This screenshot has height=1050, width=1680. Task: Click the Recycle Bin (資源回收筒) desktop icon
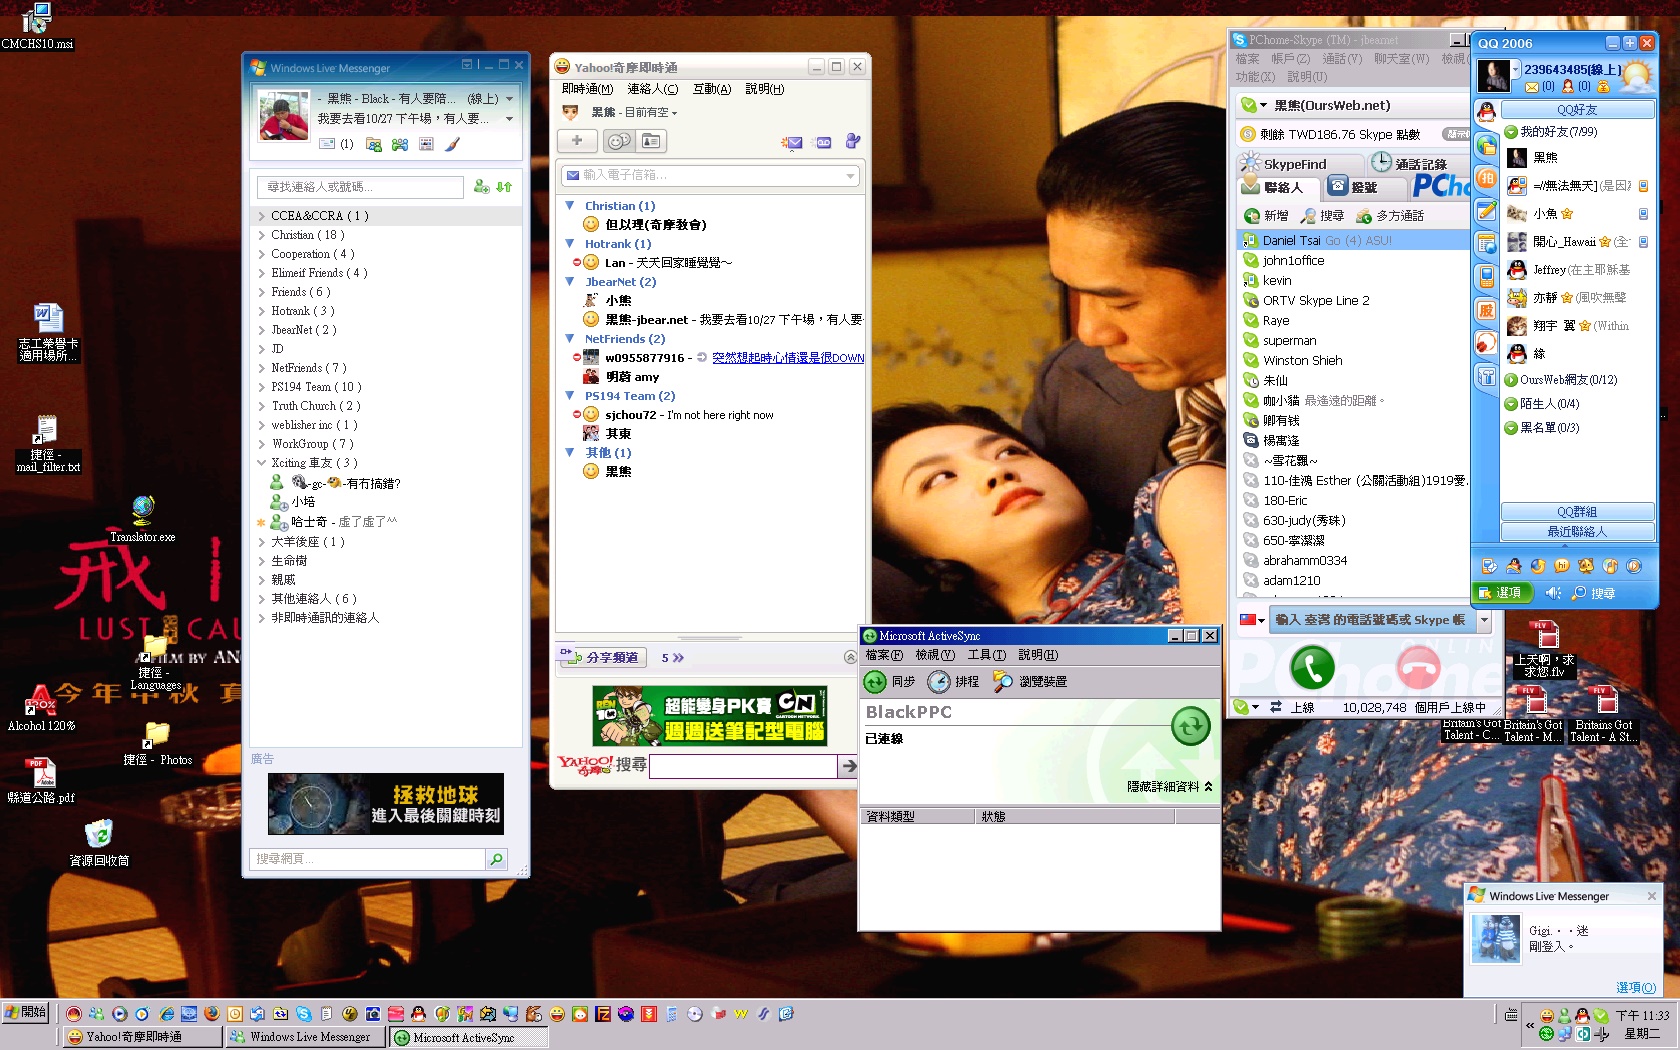coord(98,841)
